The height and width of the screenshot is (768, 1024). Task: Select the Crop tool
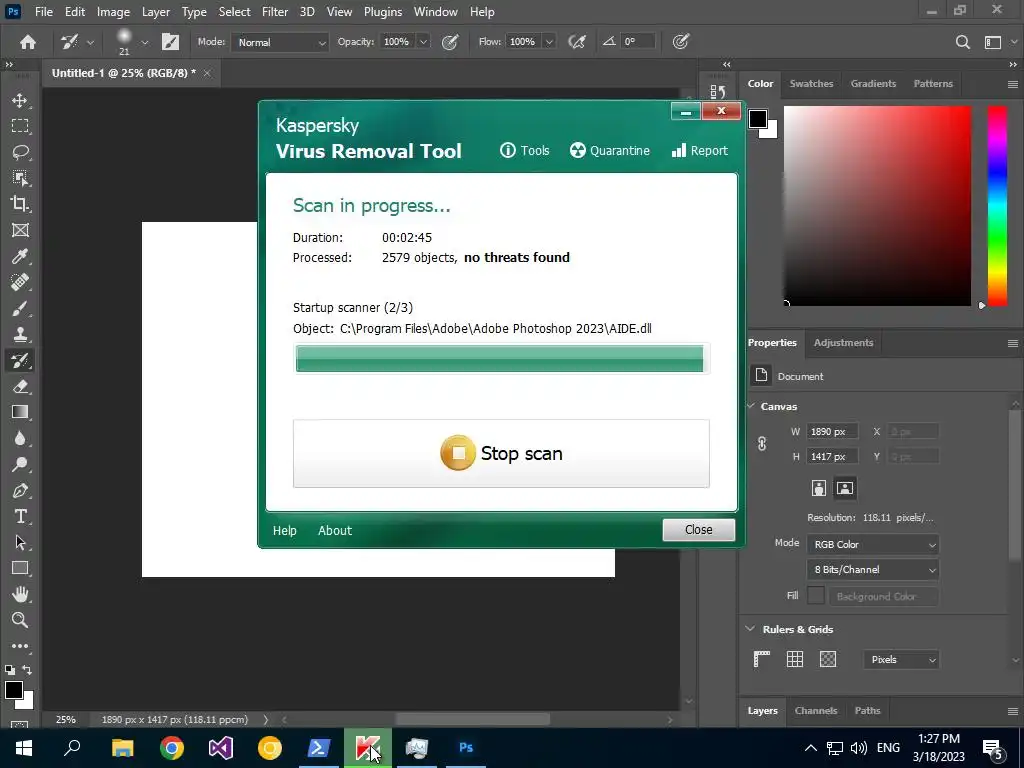pyautogui.click(x=20, y=204)
